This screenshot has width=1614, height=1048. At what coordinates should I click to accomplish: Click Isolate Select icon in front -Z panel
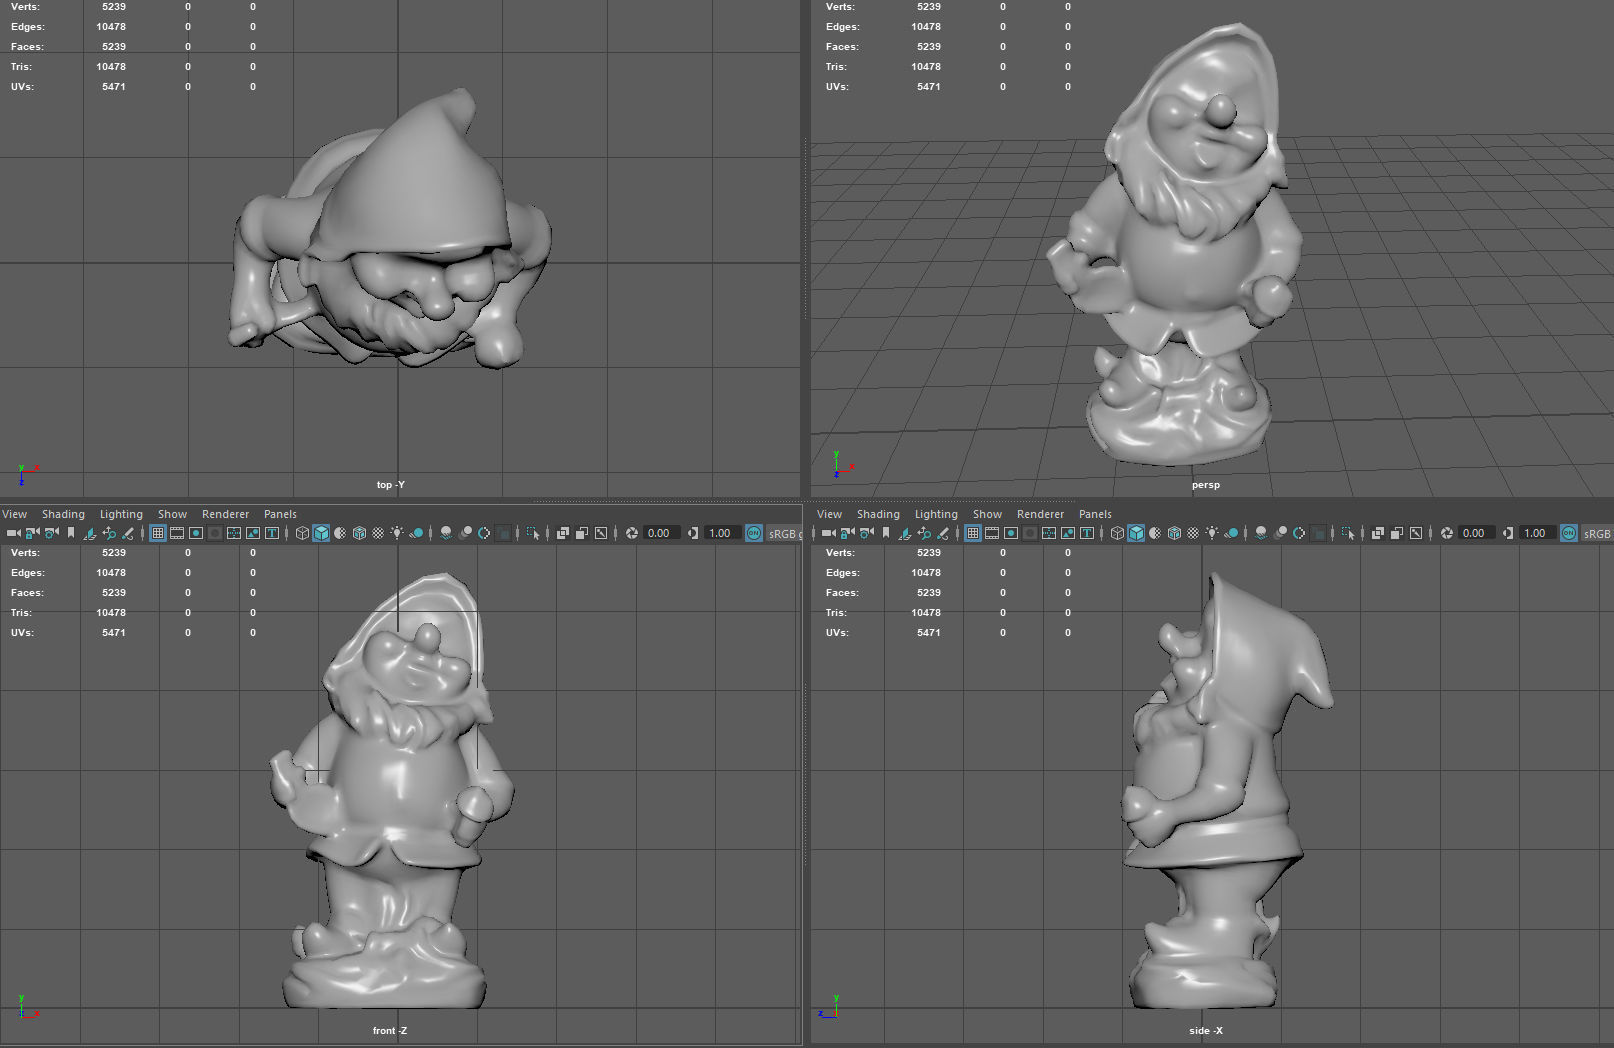(x=533, y=533)
